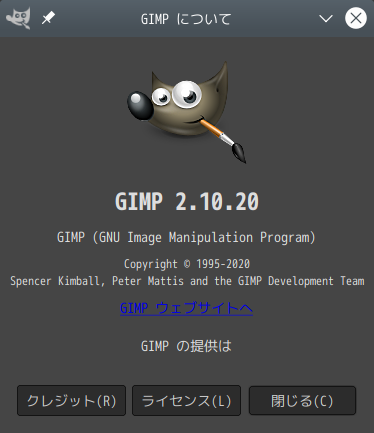Screen dimensions: 374x433
Task: Click the GIMP 2.10.20 version text
Action: coord(187,202)
